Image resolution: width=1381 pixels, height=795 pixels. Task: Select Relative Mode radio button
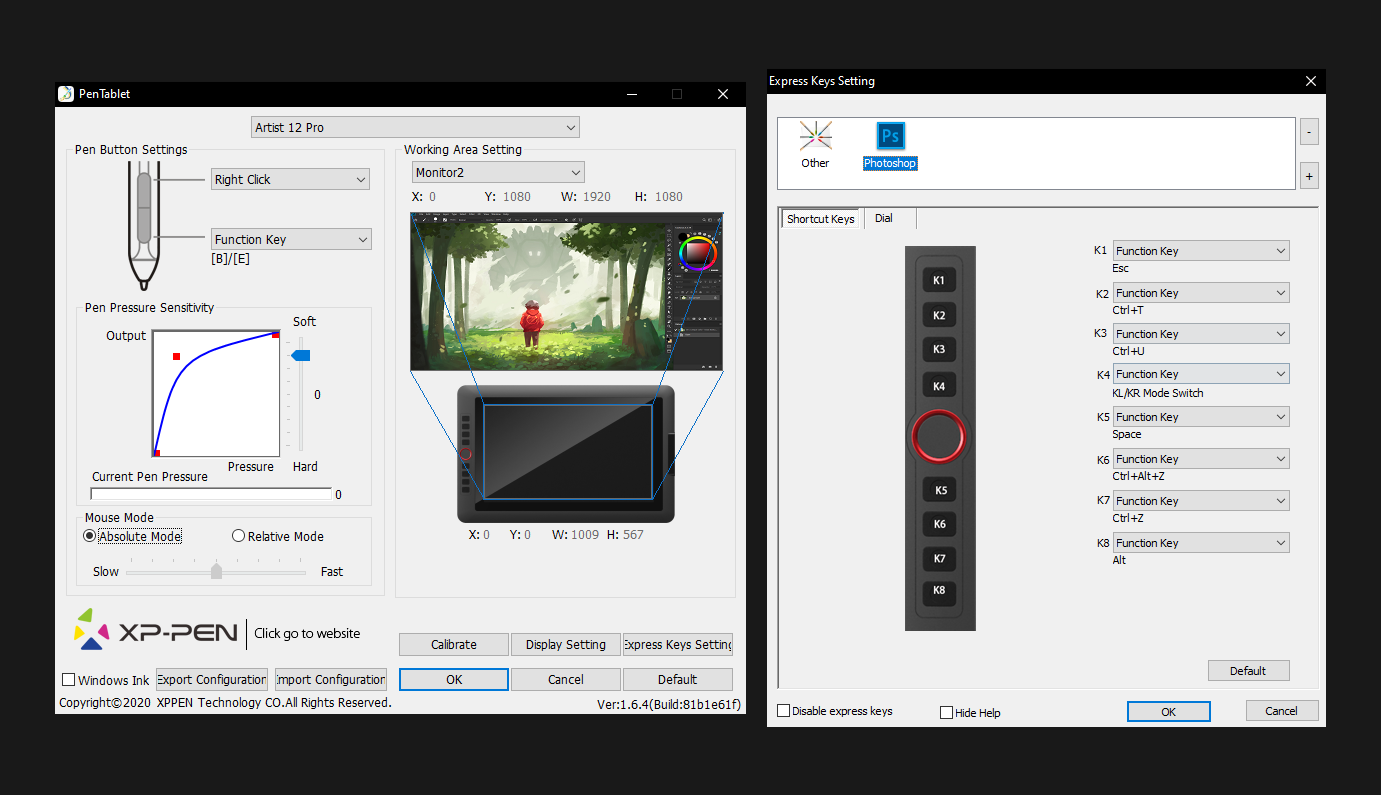tap(239, 536)
